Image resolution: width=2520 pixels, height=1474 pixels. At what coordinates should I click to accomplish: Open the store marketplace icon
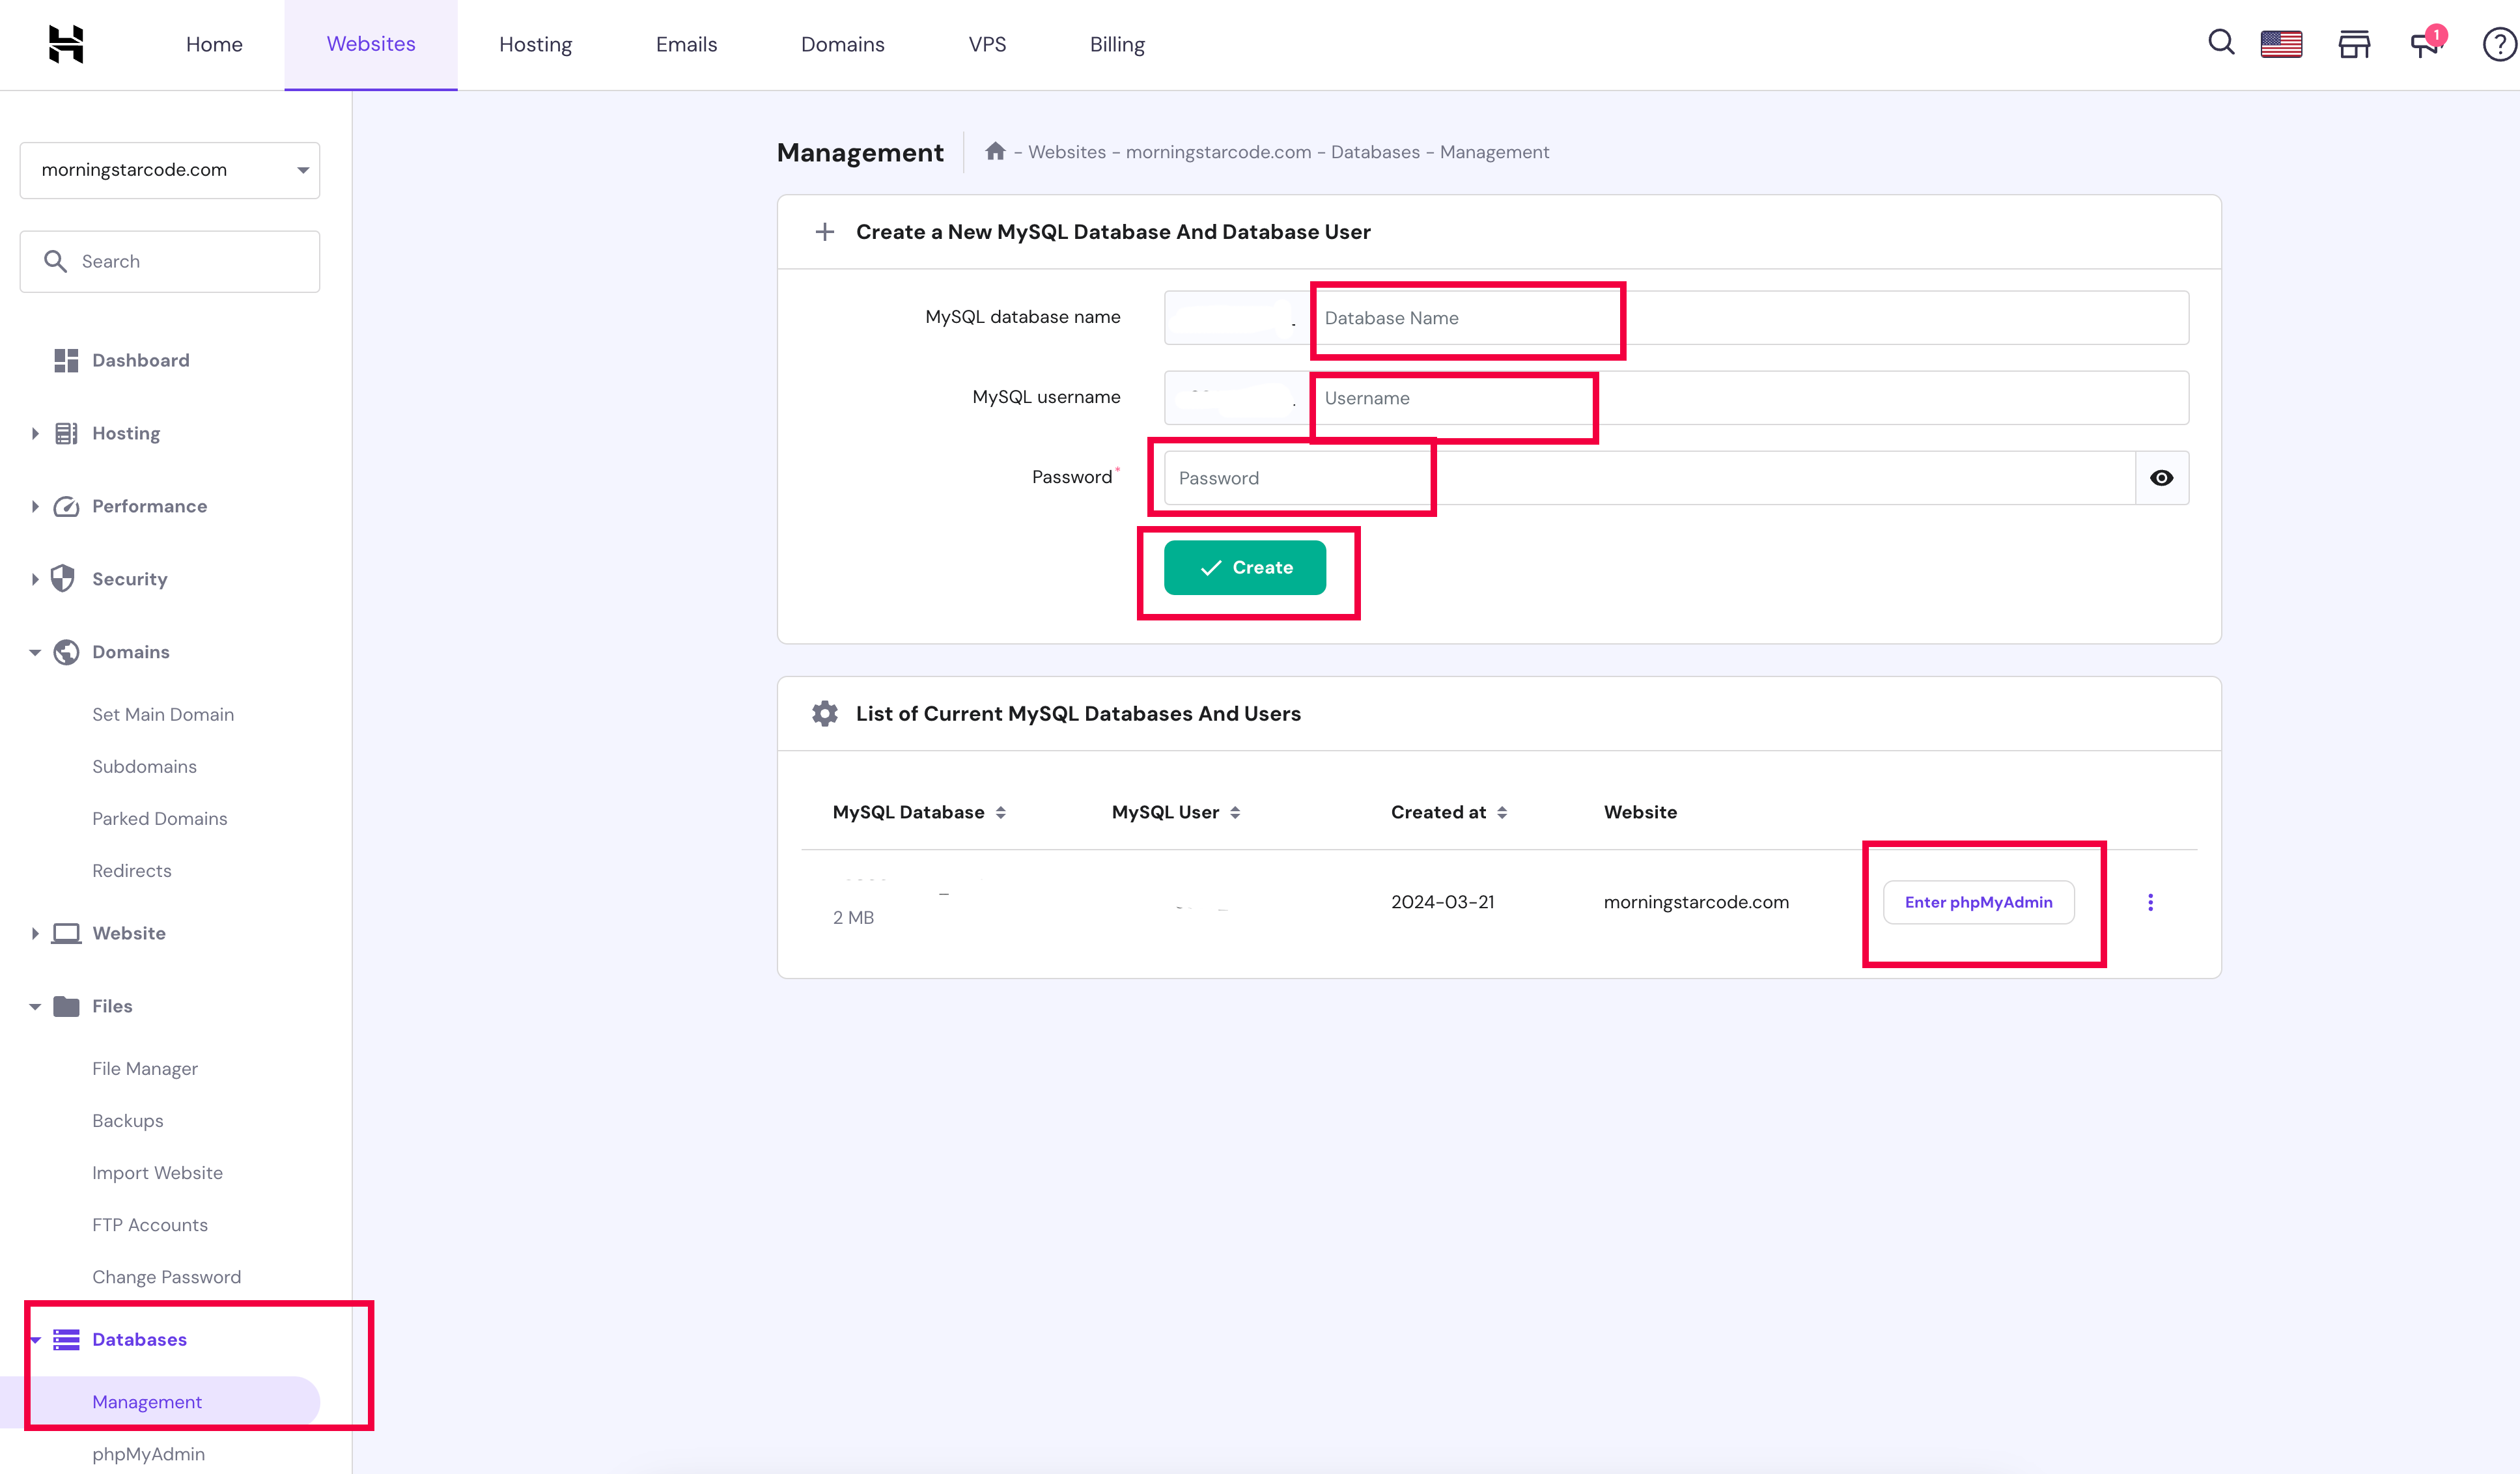coord(2354,44)
